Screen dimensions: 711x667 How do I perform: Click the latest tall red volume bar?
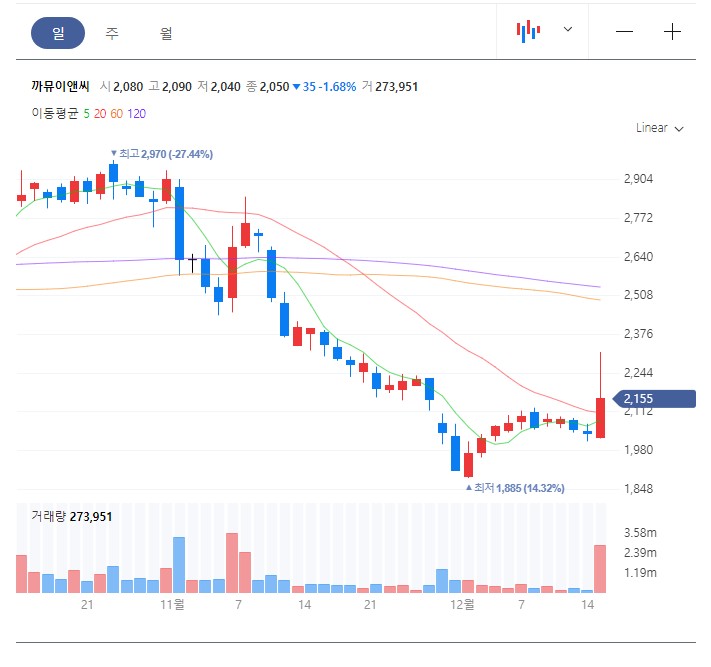[600, 569]
